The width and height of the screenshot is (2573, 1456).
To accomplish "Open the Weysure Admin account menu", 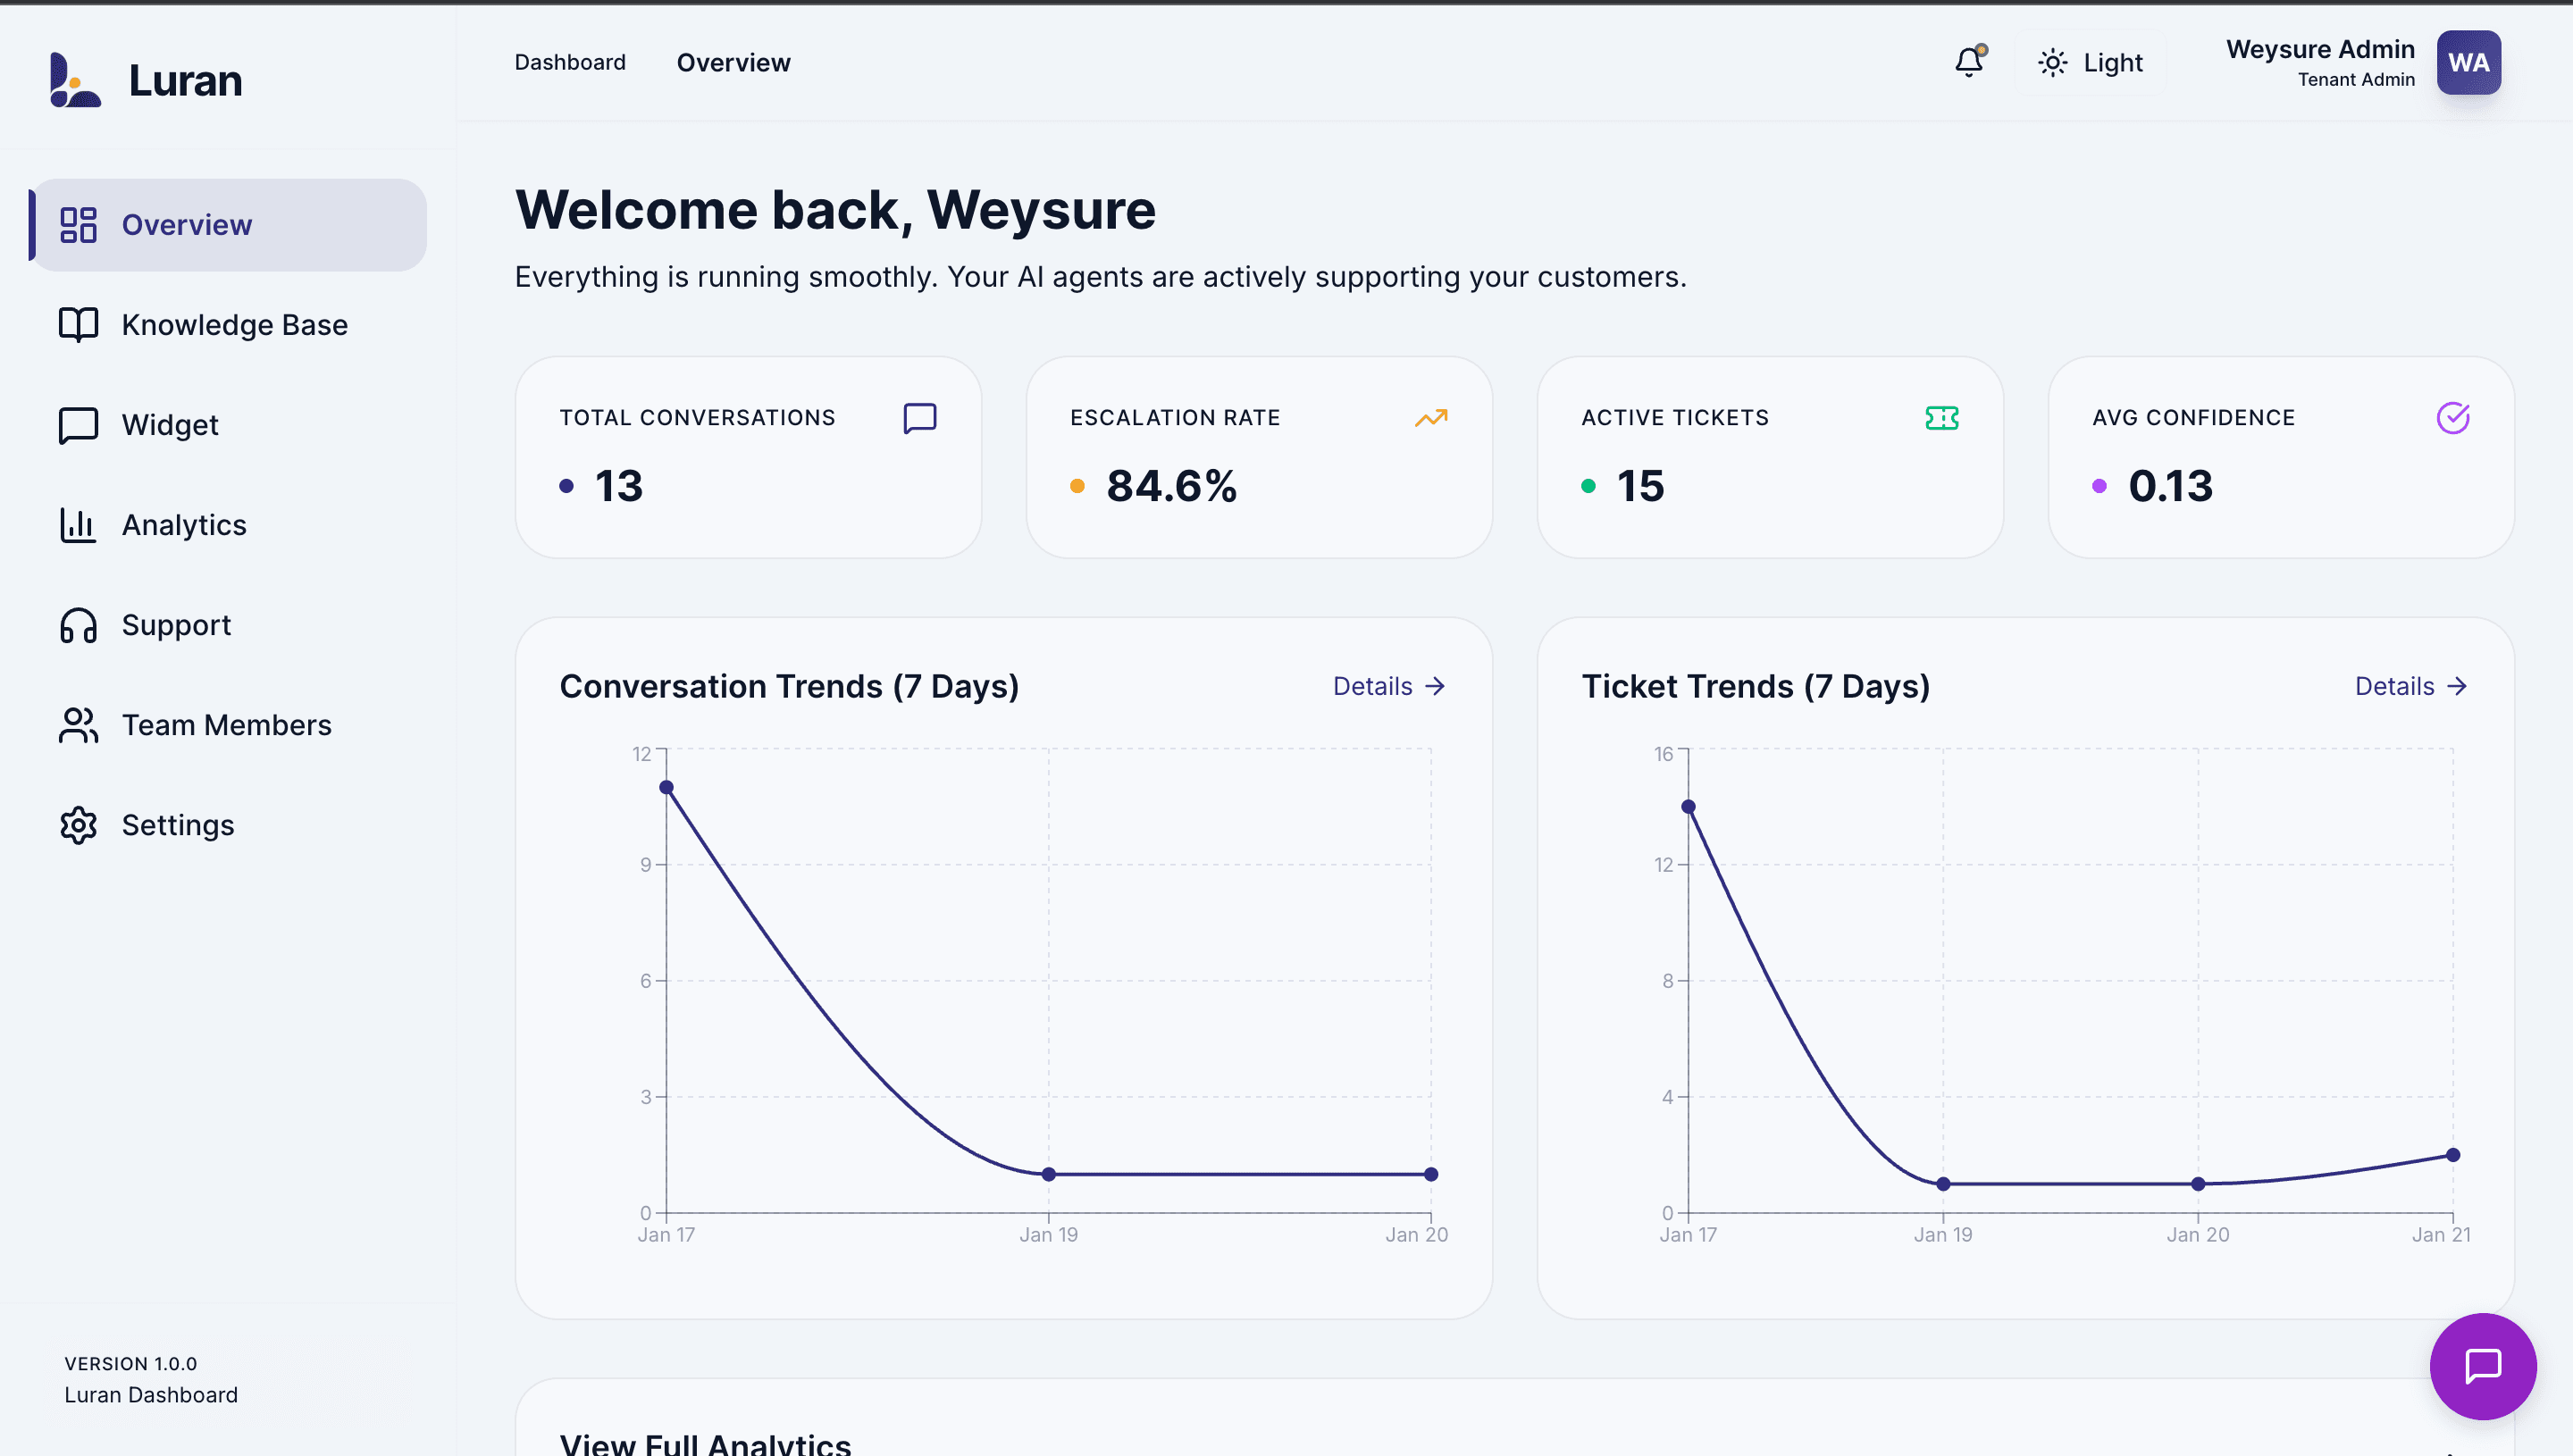I will pyautogui.click(x=2320, y=62).
